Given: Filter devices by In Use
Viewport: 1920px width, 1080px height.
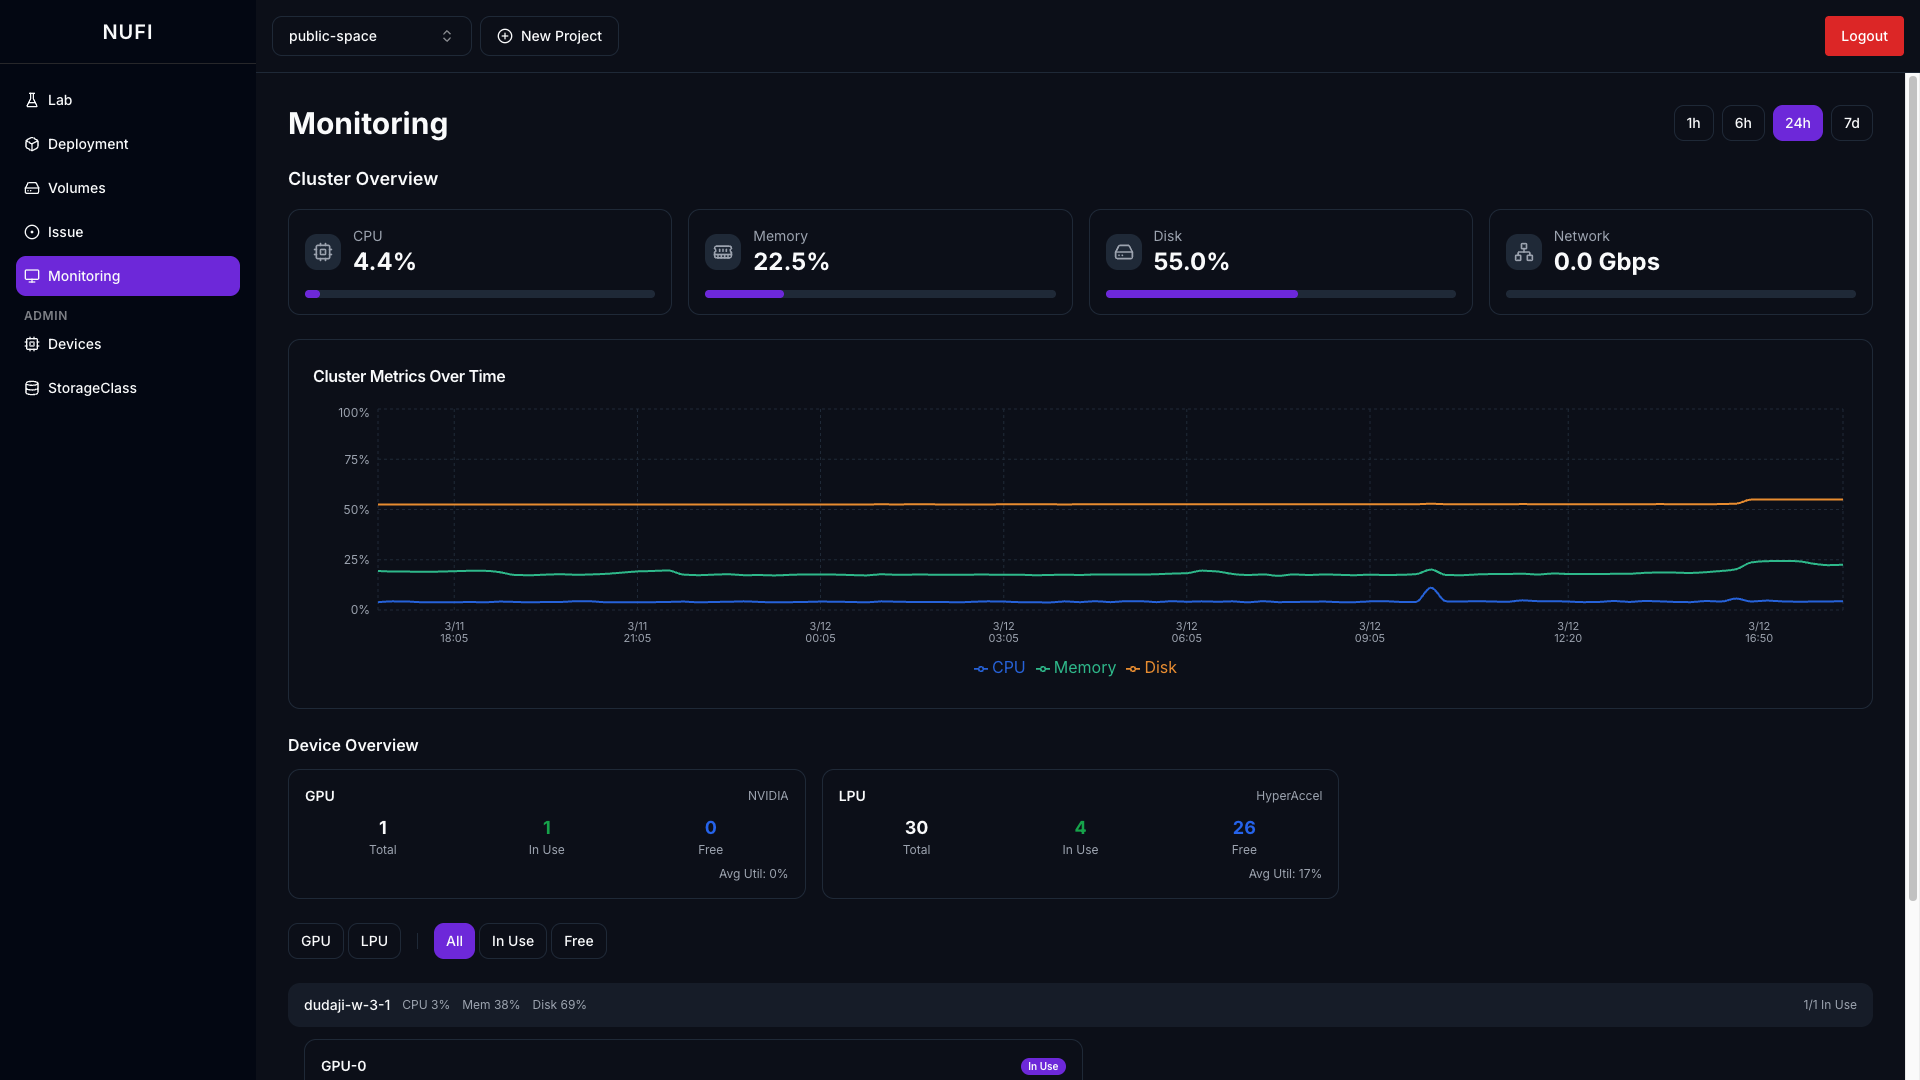Looking at the screenshot, I should tap(512, 941).
